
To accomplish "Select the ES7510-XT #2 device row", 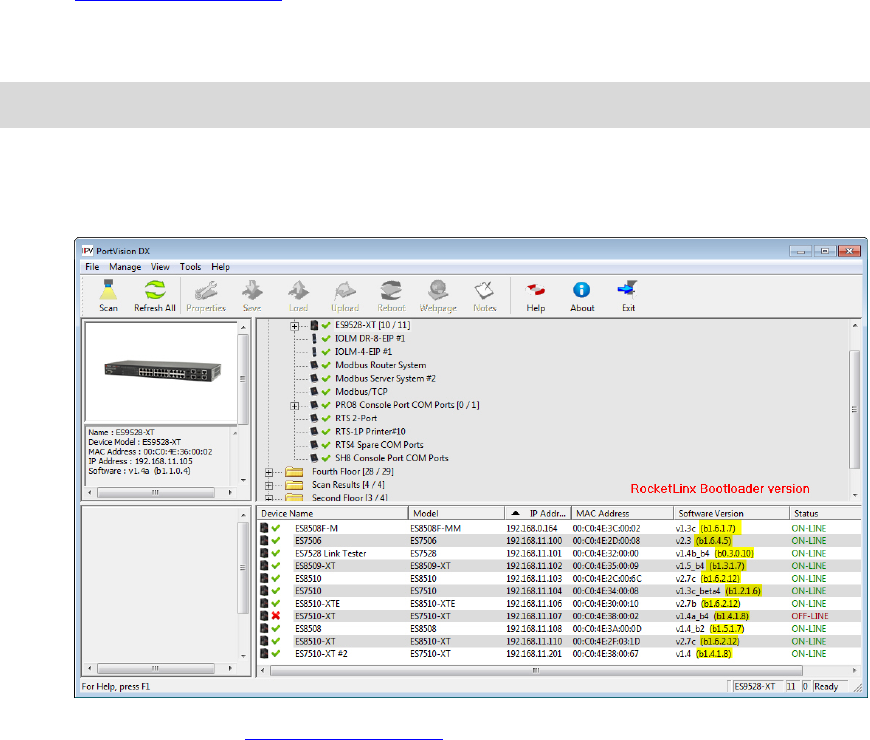I will (x=559, y=654).
